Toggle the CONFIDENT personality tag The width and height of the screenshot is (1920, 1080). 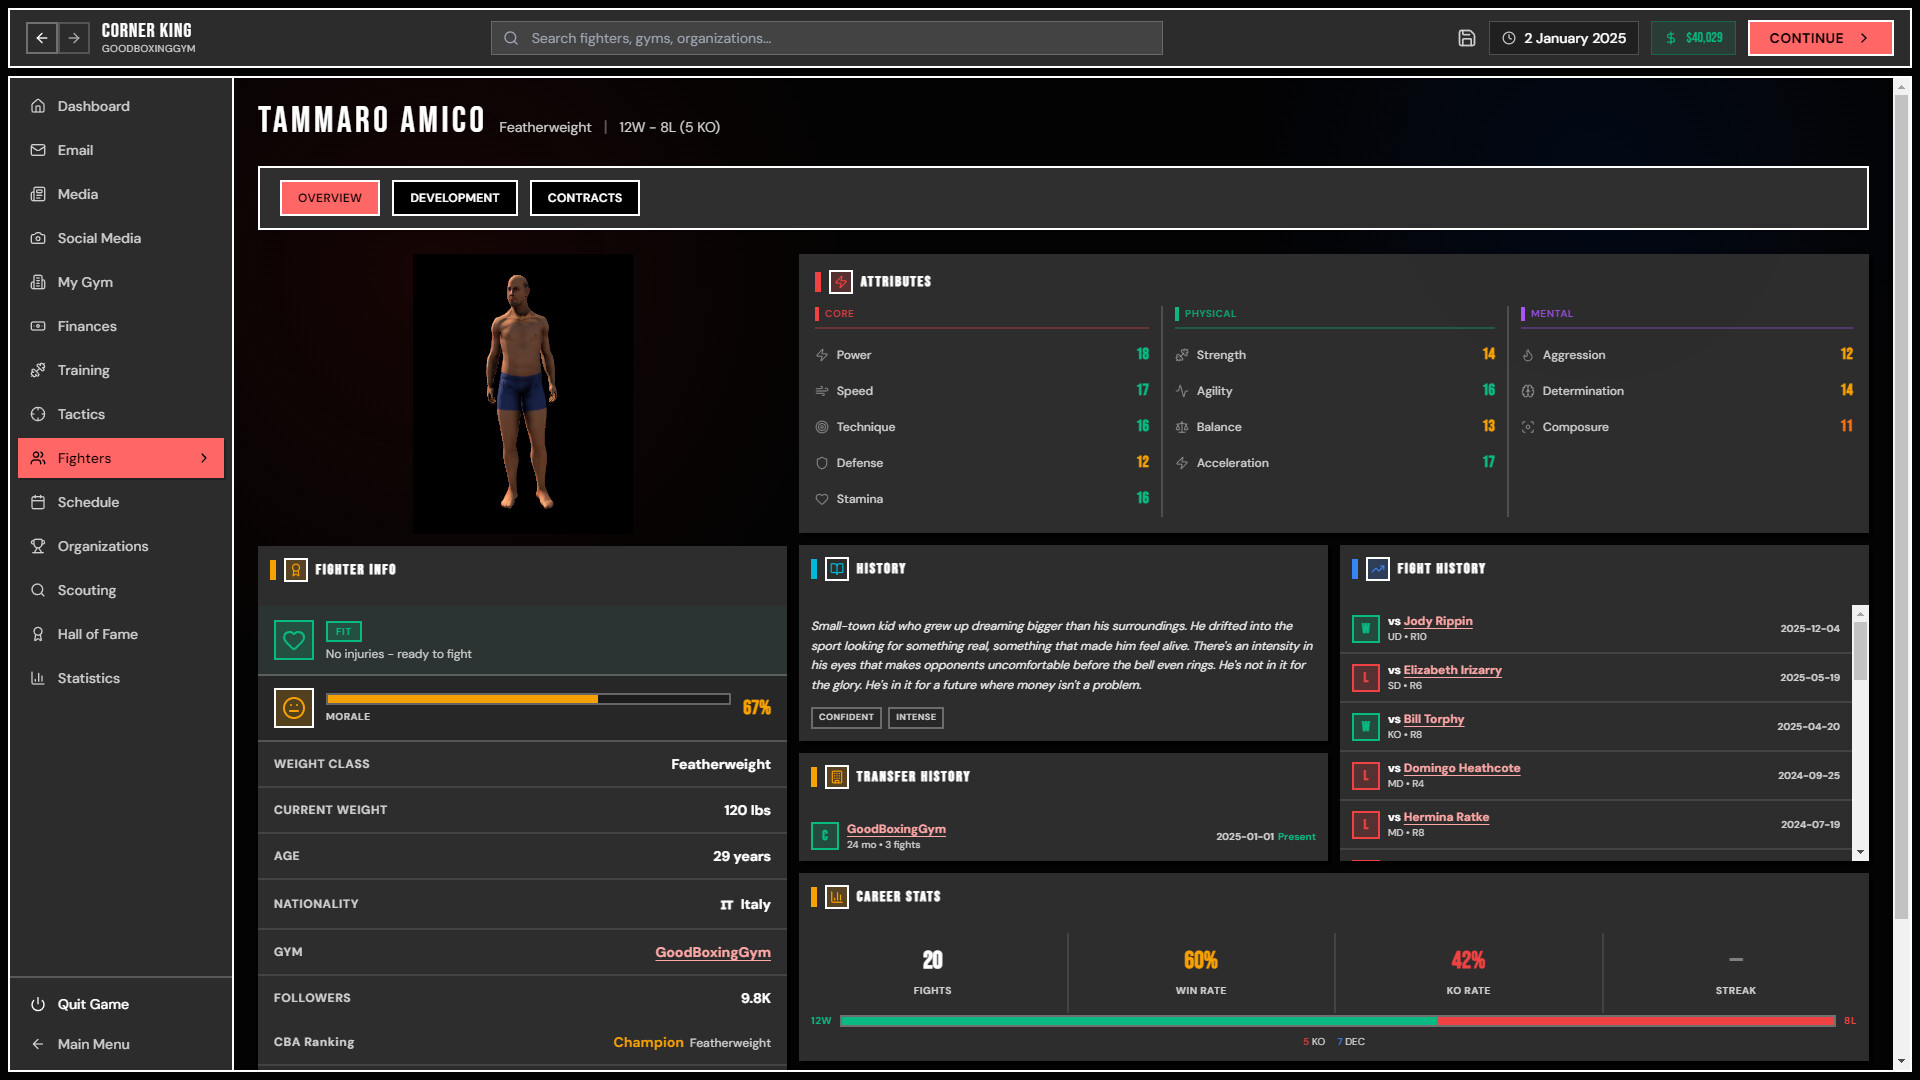point(846,717)
